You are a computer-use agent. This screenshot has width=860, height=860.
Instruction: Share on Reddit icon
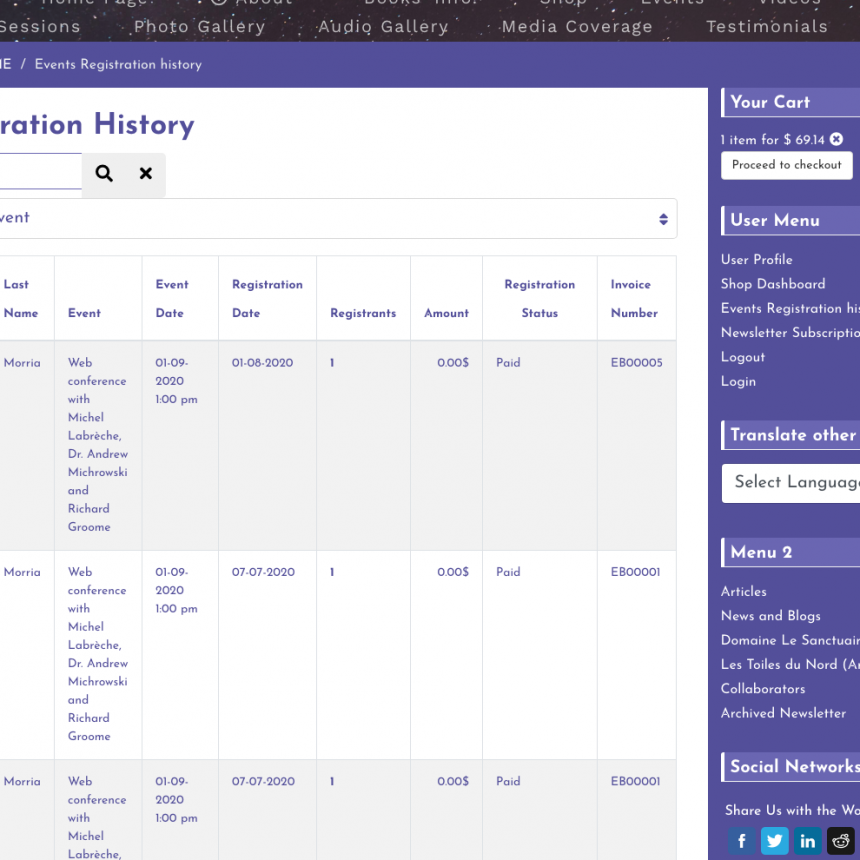841,841
